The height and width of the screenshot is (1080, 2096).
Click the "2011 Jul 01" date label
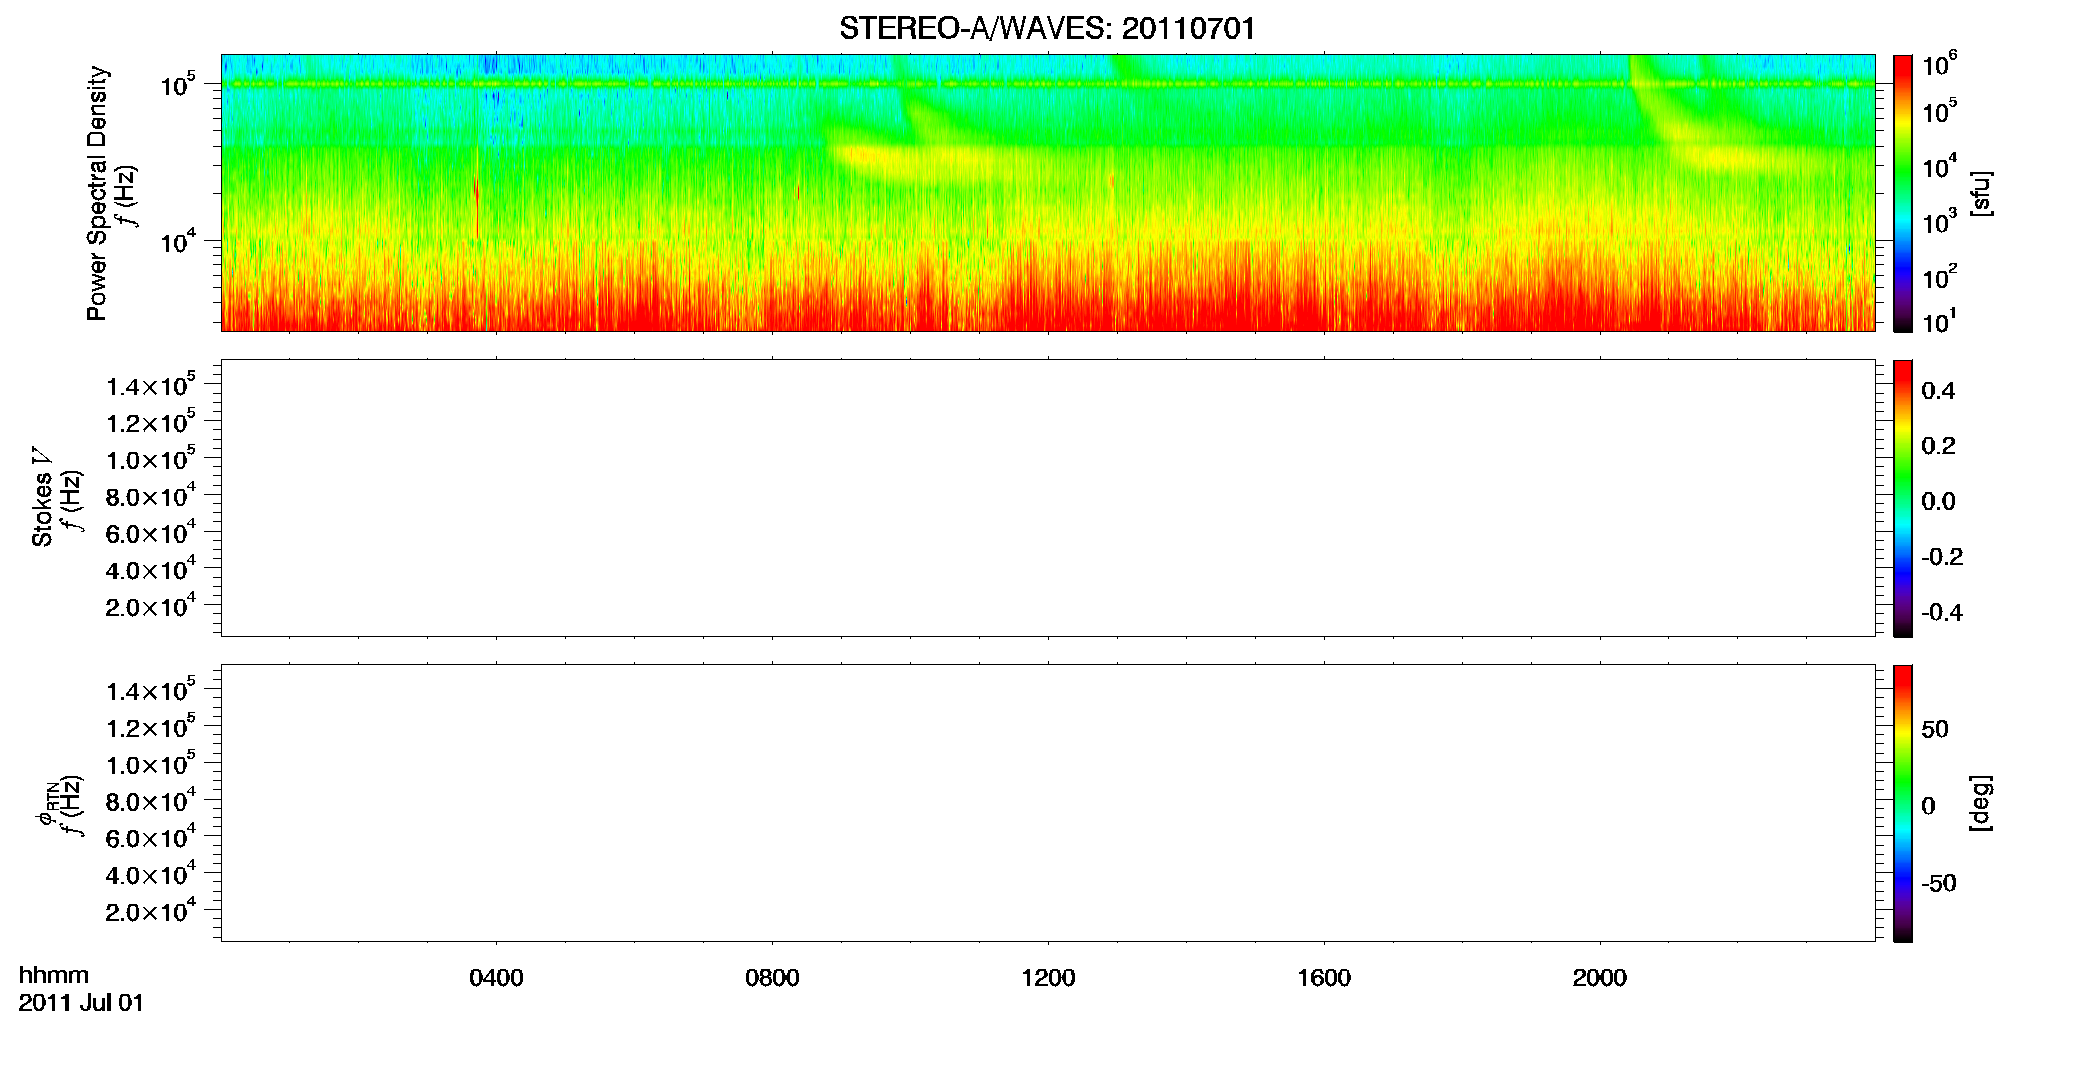[81, 1003]
